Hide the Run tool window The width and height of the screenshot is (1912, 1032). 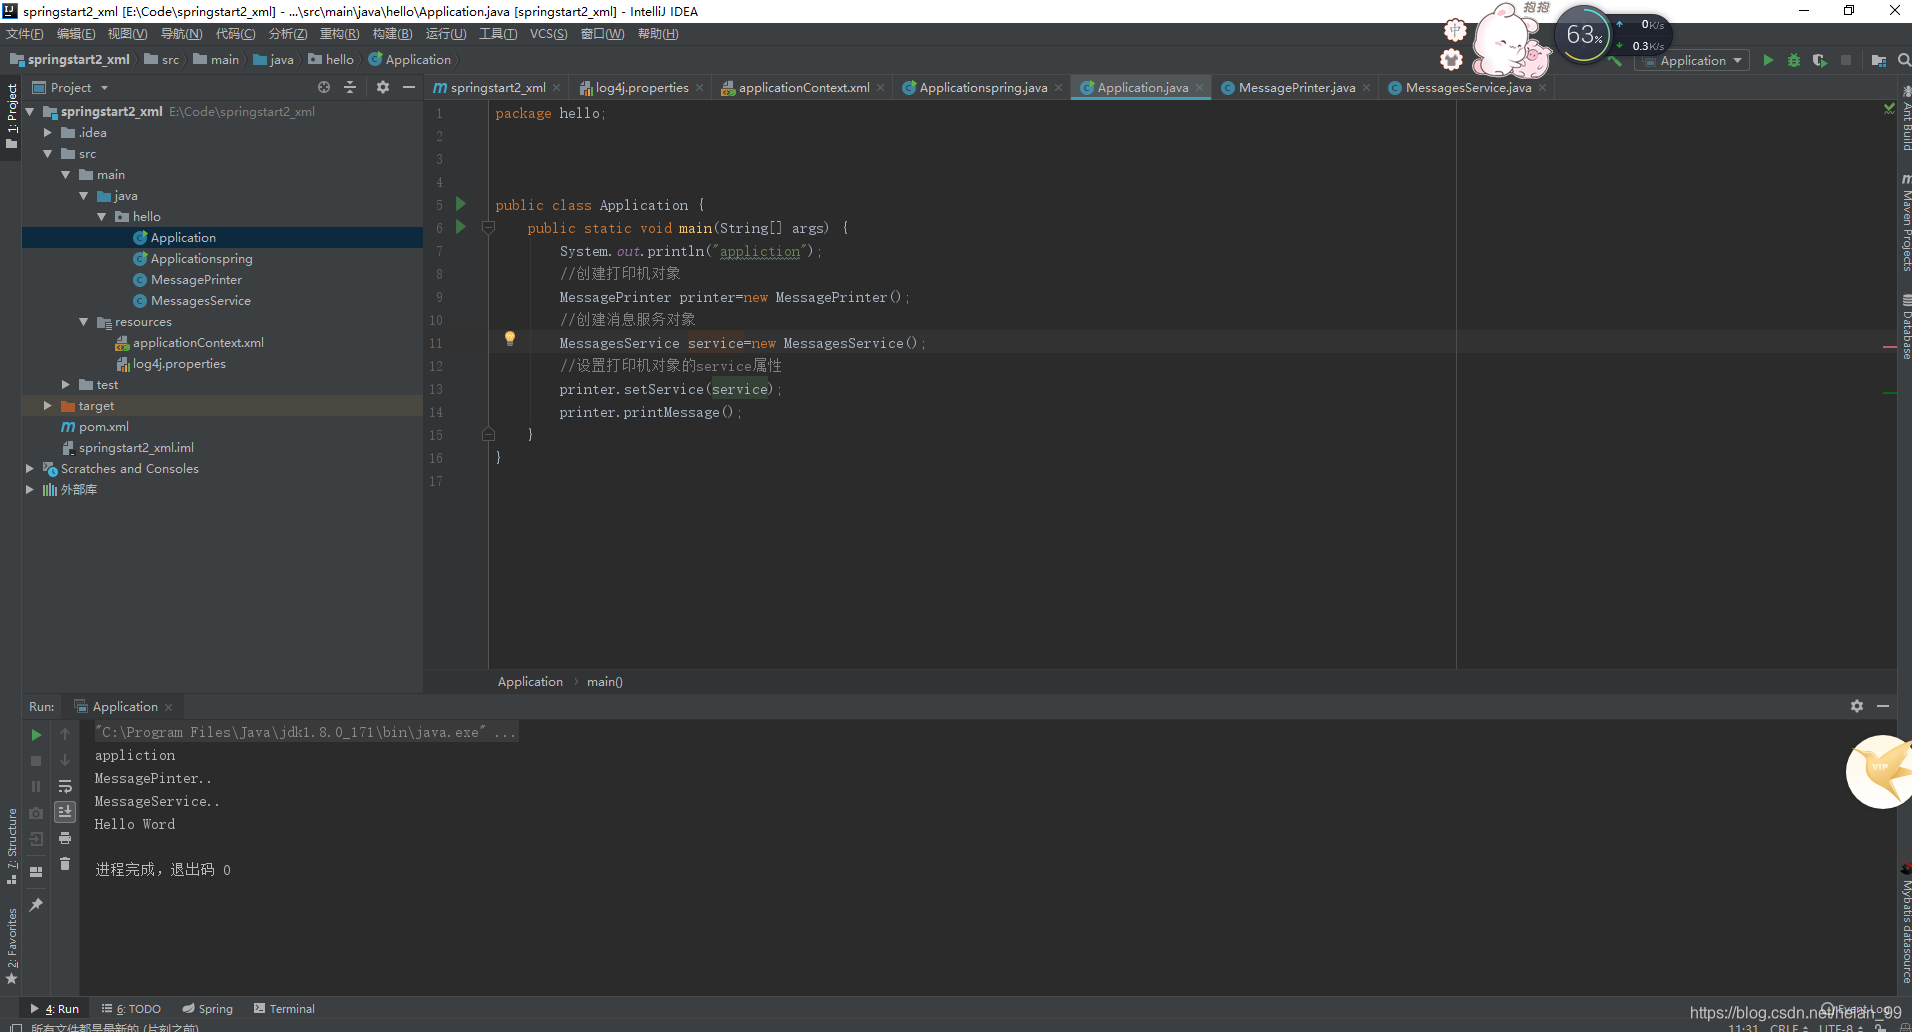(1883, 706)
